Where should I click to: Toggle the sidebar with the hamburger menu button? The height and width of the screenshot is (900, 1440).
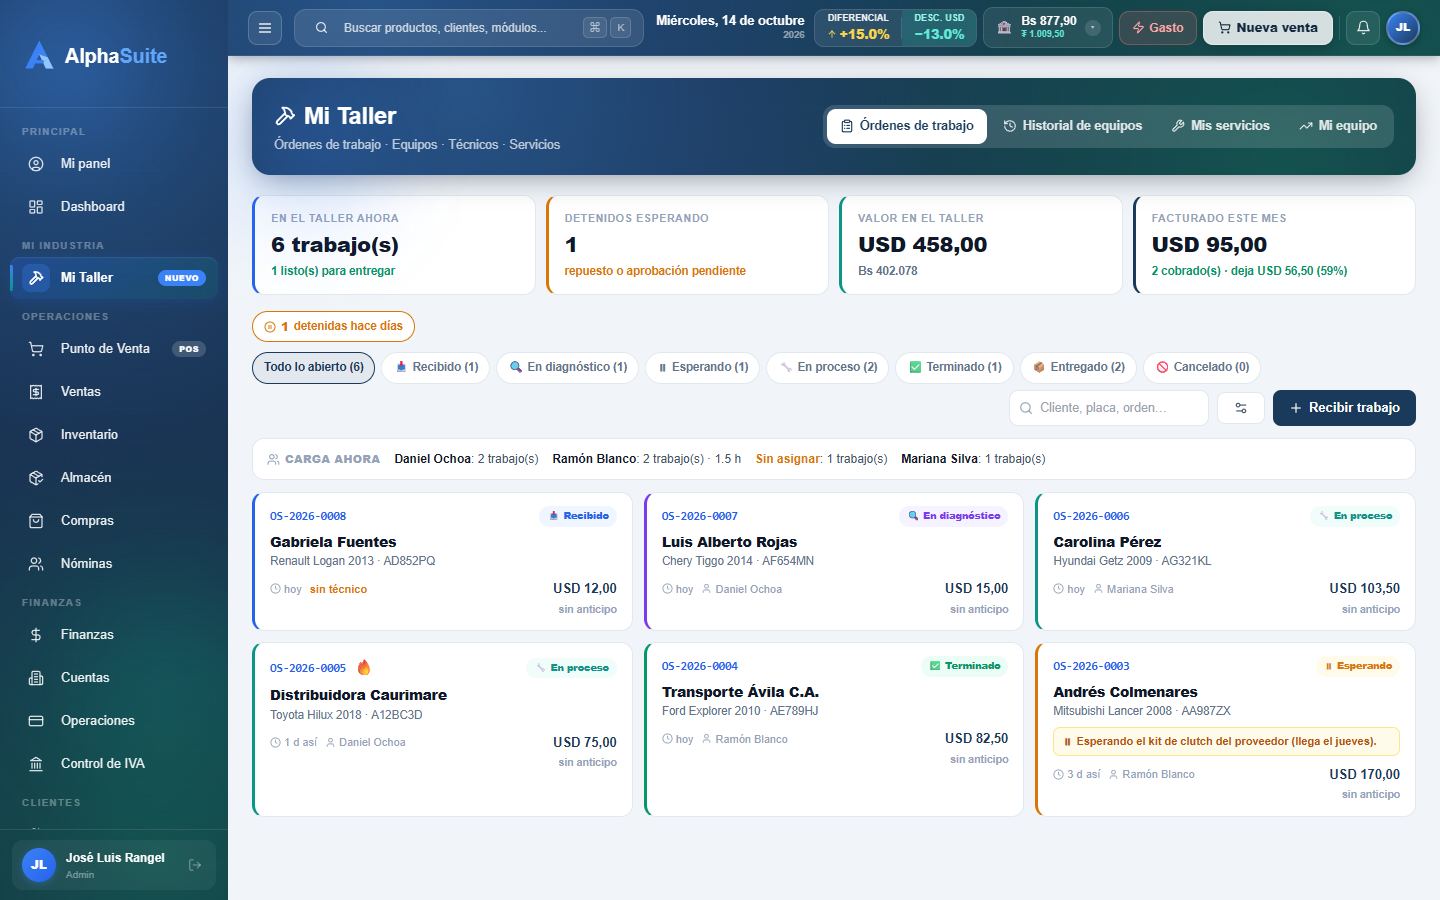(x=265, y=28)
